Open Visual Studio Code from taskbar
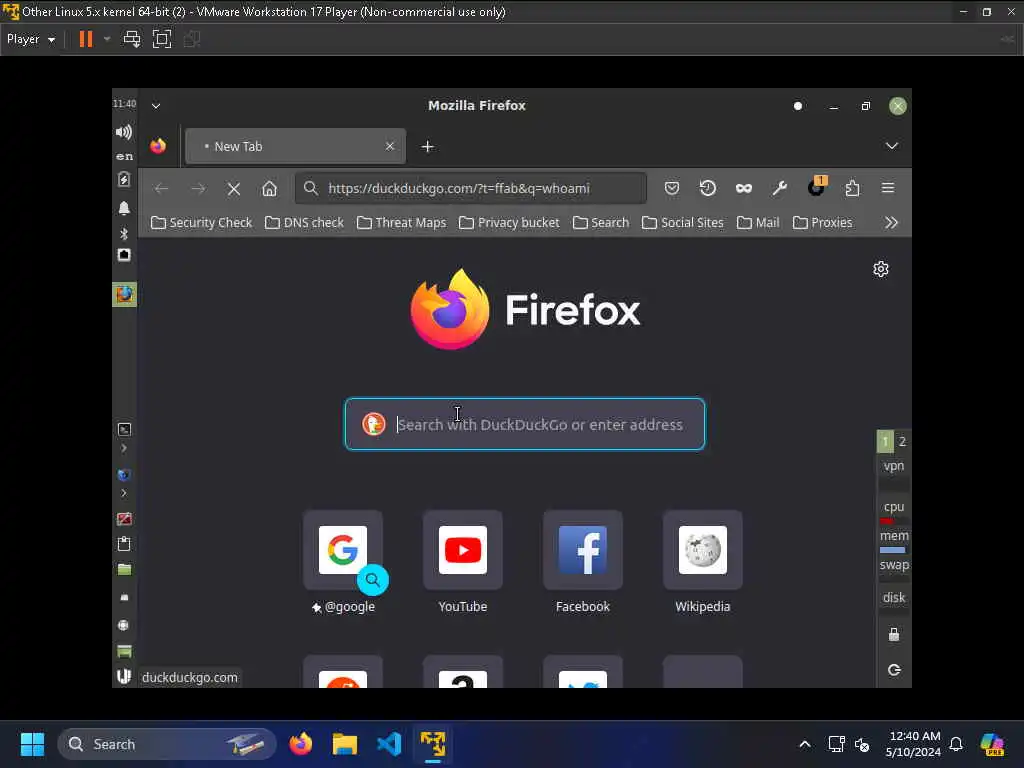The height and width of the screenshot is (768, 1024). [x=389, y=744]
